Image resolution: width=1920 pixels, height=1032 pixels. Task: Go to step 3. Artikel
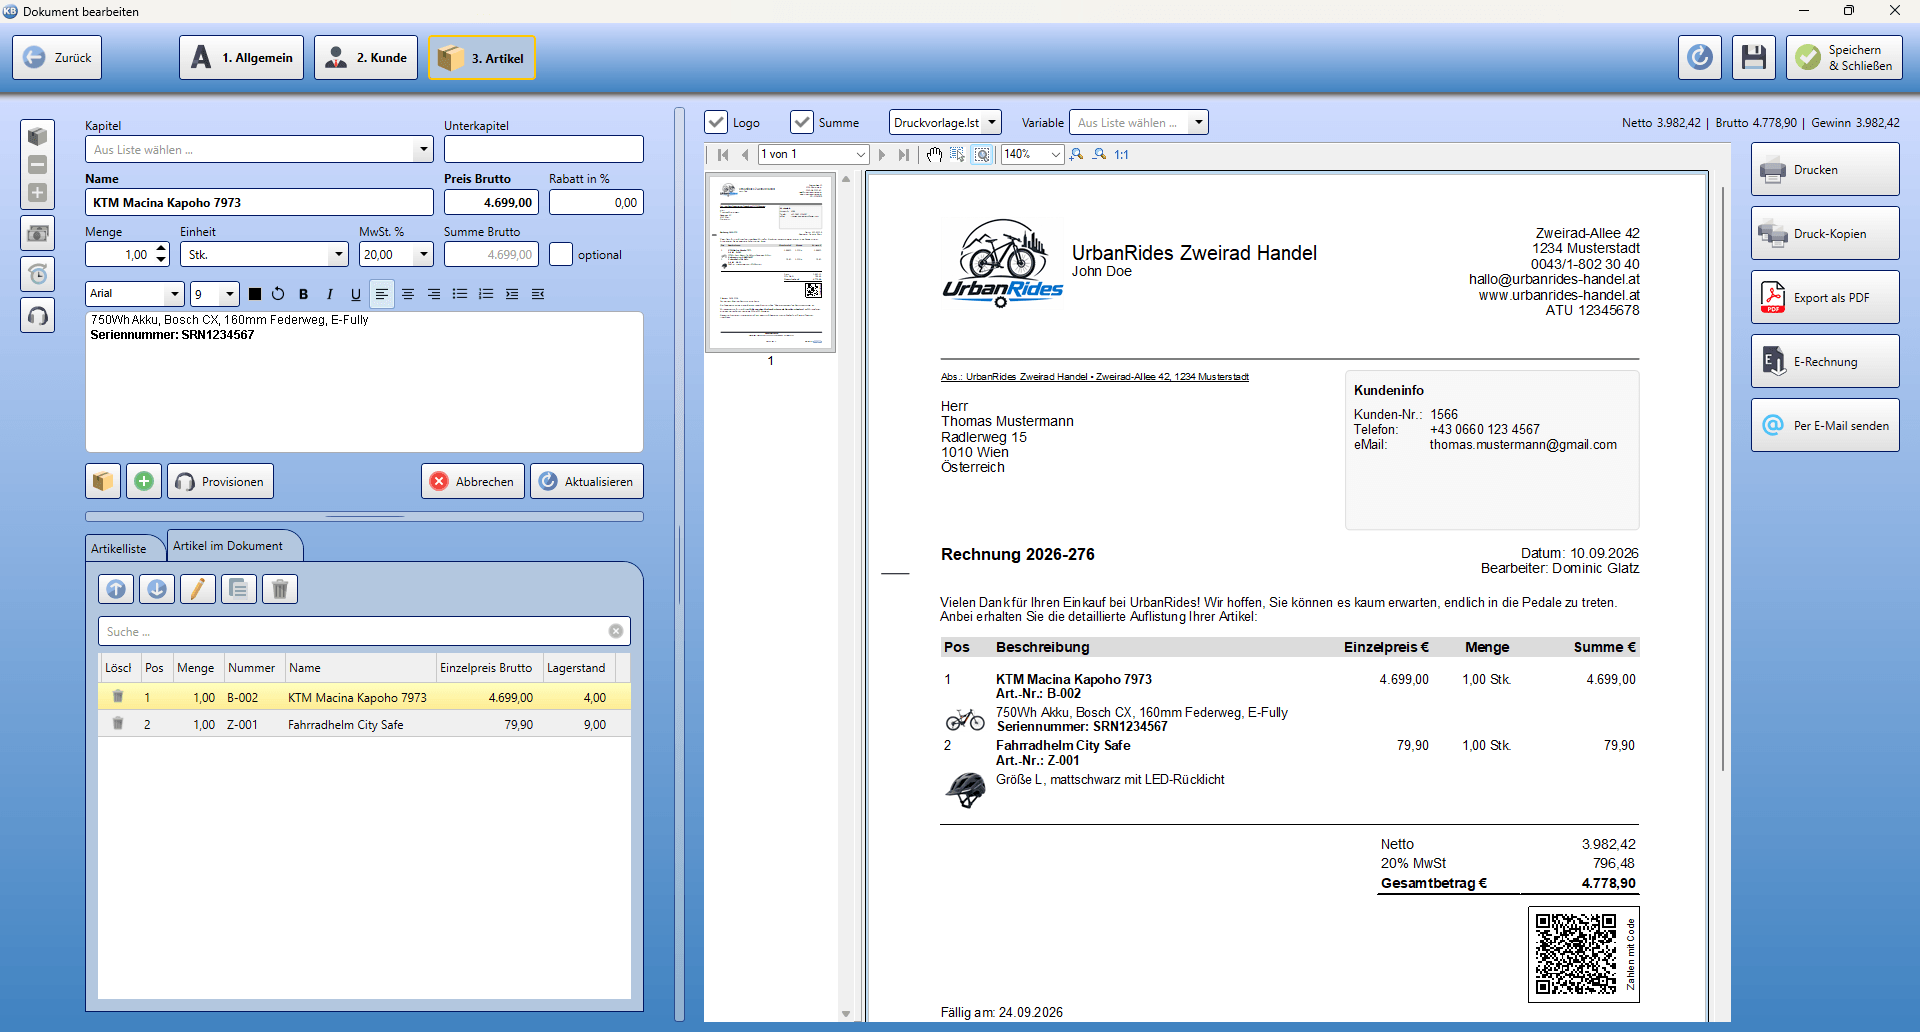coord(482,58)
